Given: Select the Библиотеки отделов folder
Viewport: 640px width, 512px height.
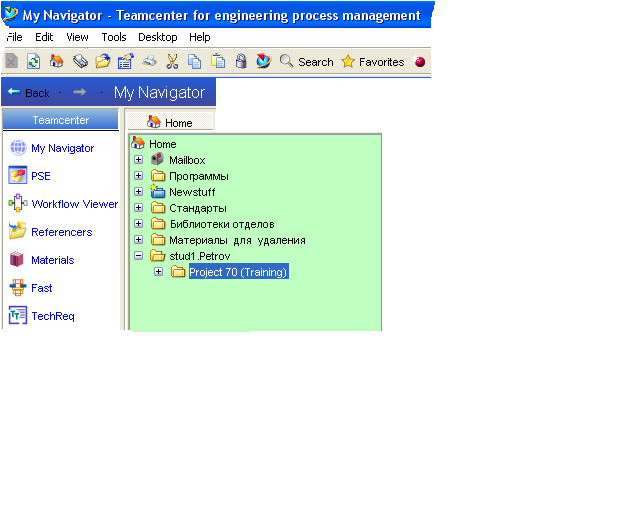Looking at the screenshot, I should click(222, 224).
